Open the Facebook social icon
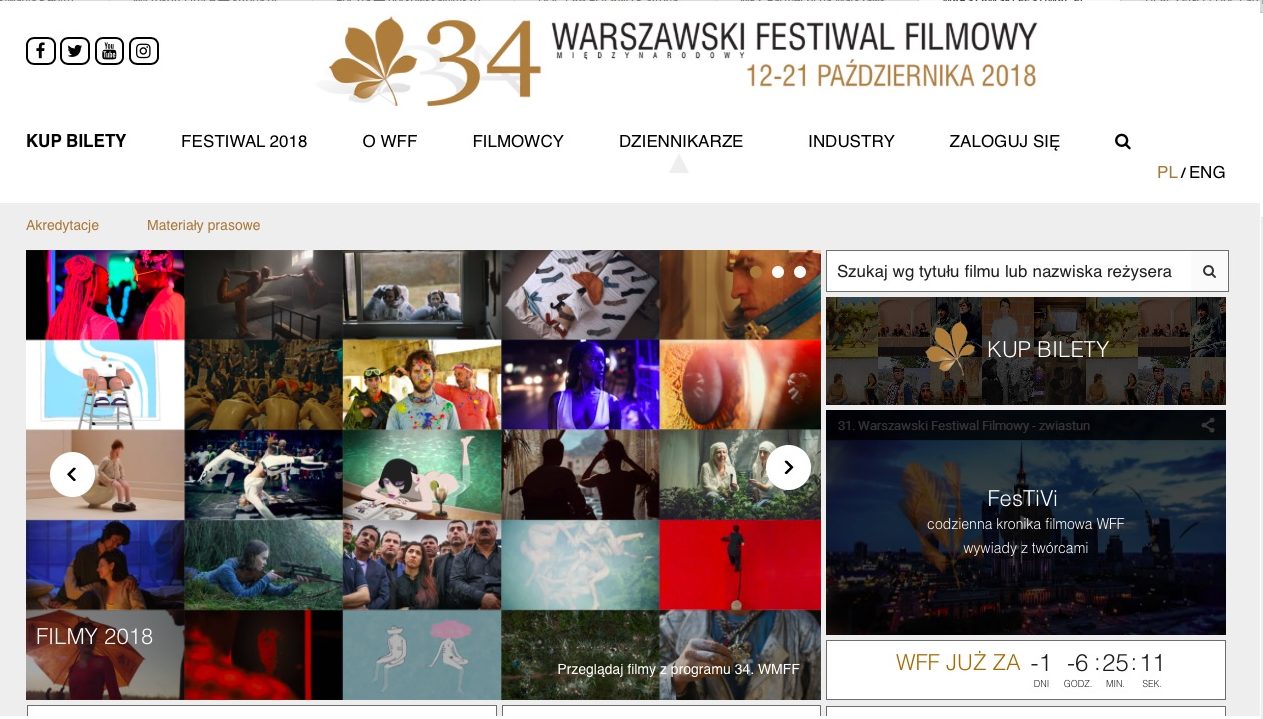 41,51
